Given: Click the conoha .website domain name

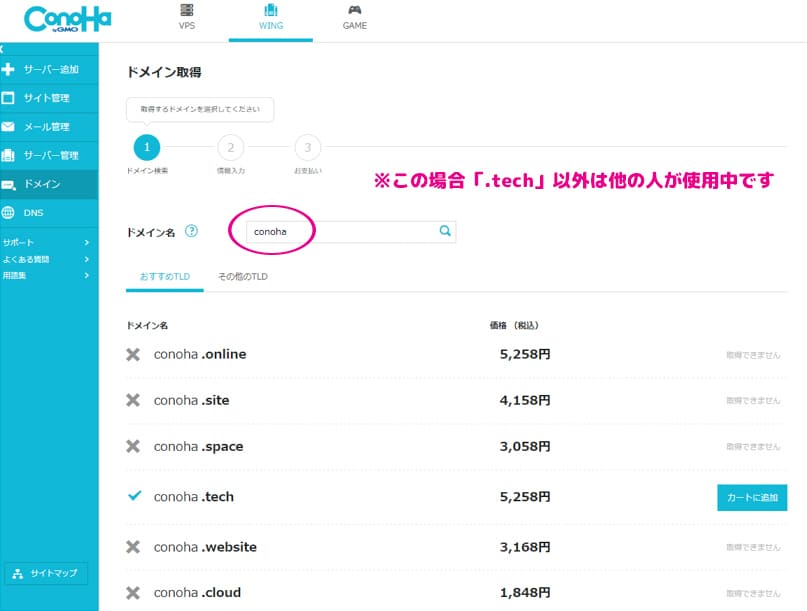Looking at the screenshot, I should tap(205, 547).
